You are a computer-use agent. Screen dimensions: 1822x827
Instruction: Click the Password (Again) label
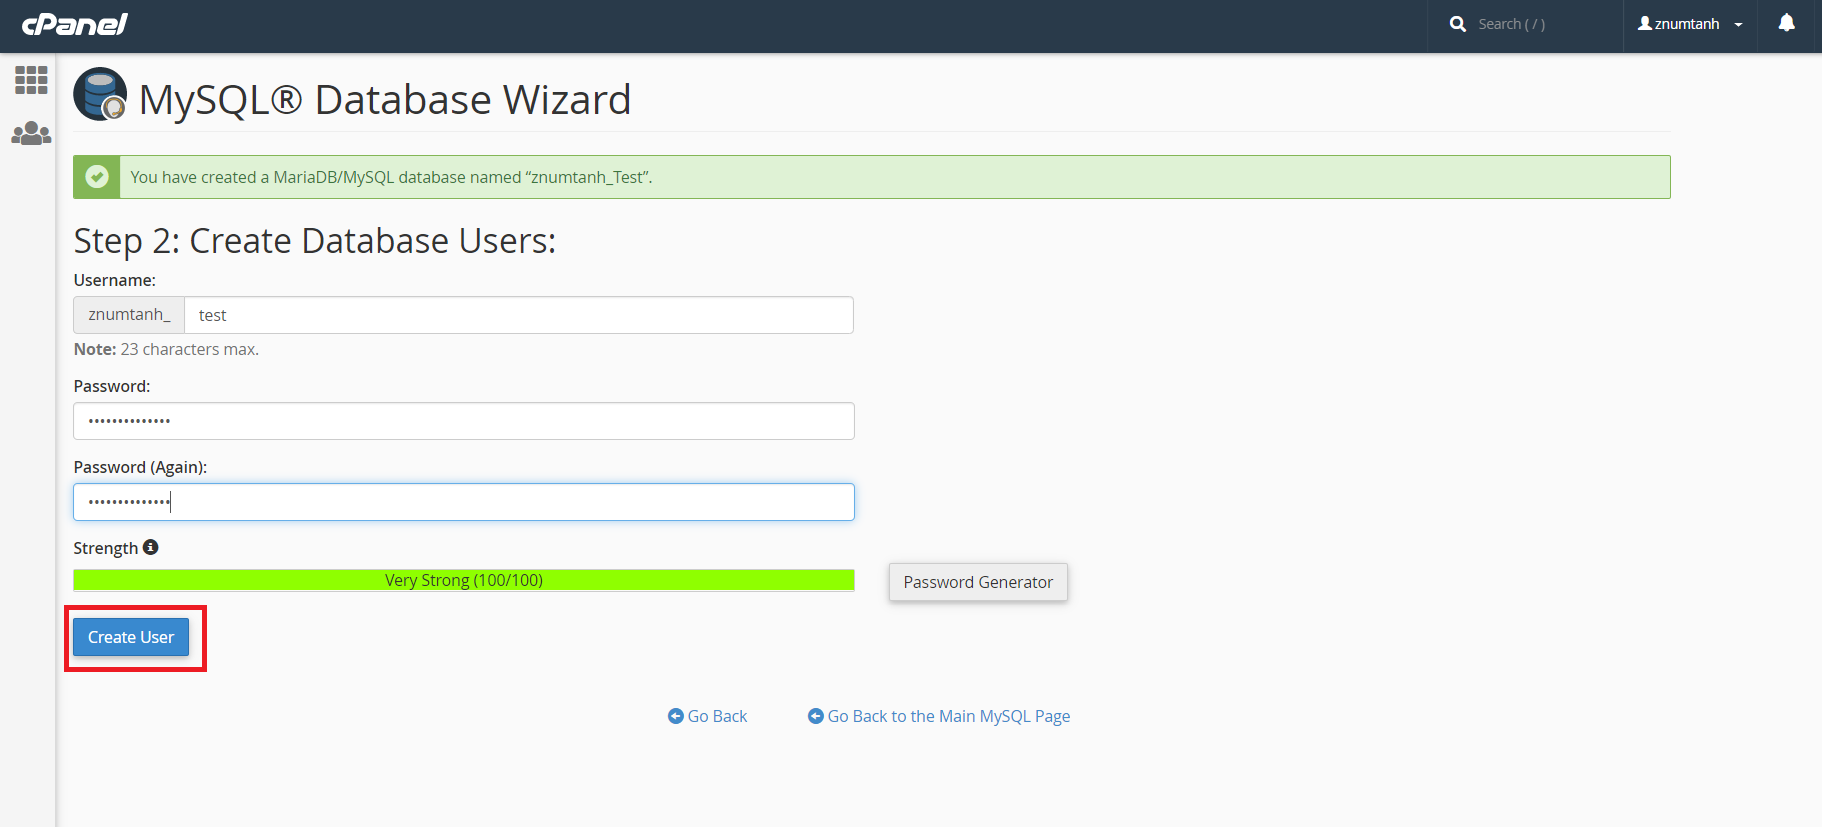click(x=140, y=467)
